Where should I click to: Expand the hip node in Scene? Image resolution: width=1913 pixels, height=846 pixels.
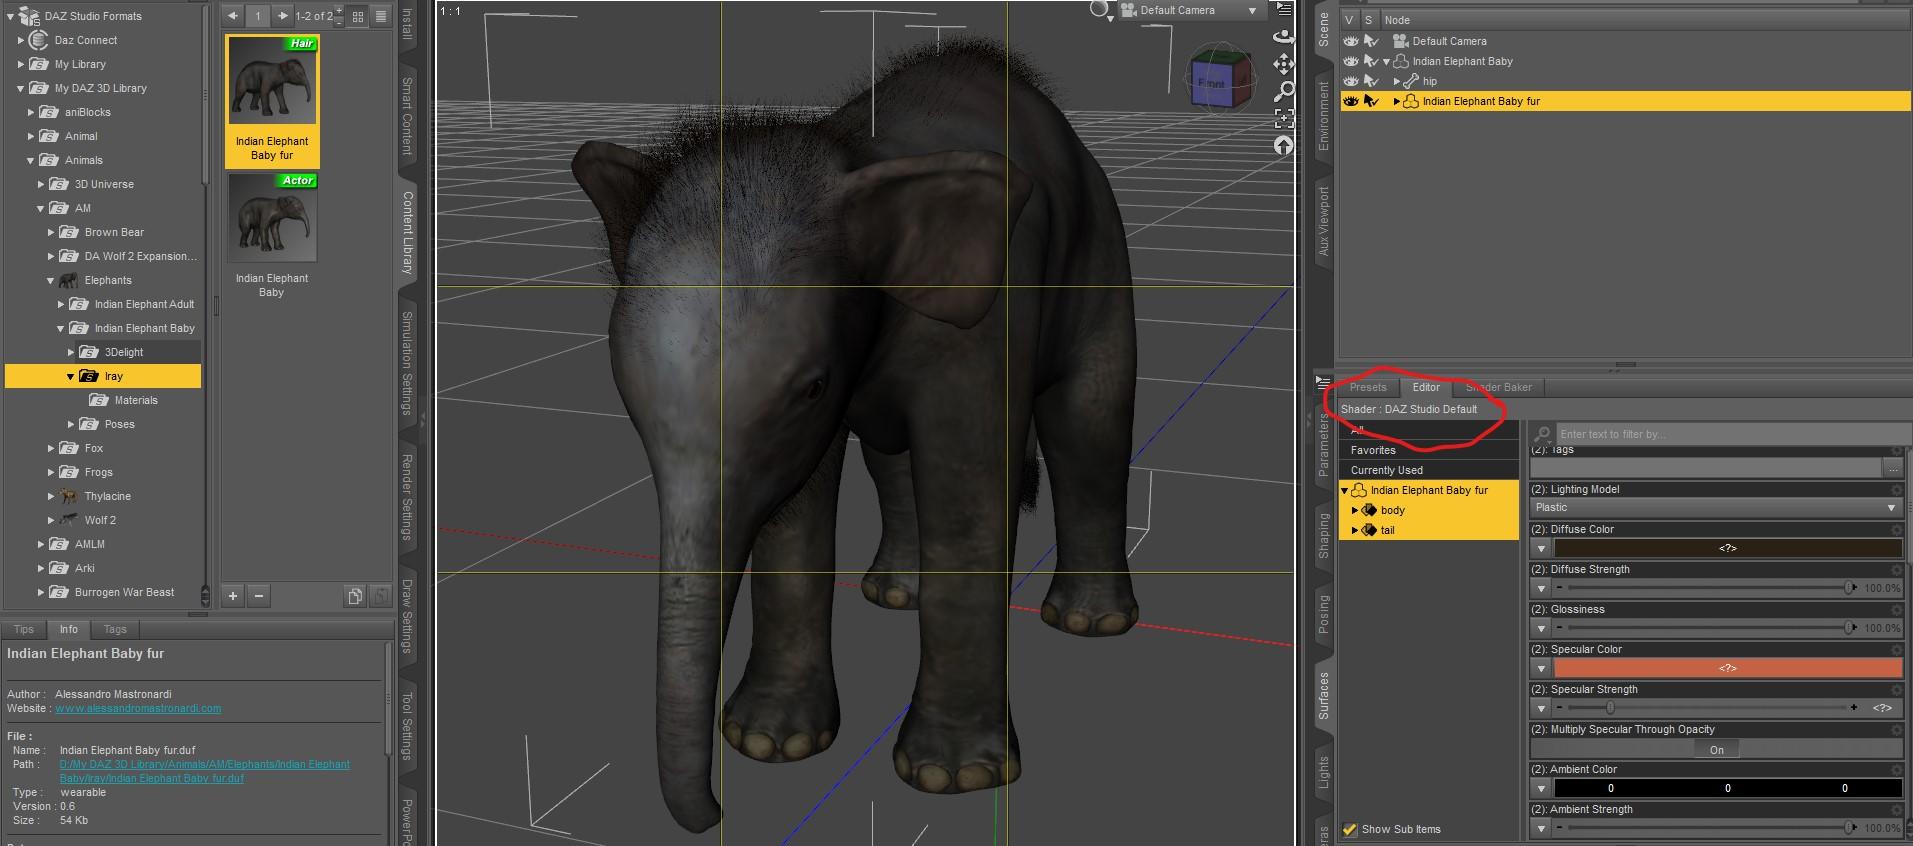click(1396, 81)
